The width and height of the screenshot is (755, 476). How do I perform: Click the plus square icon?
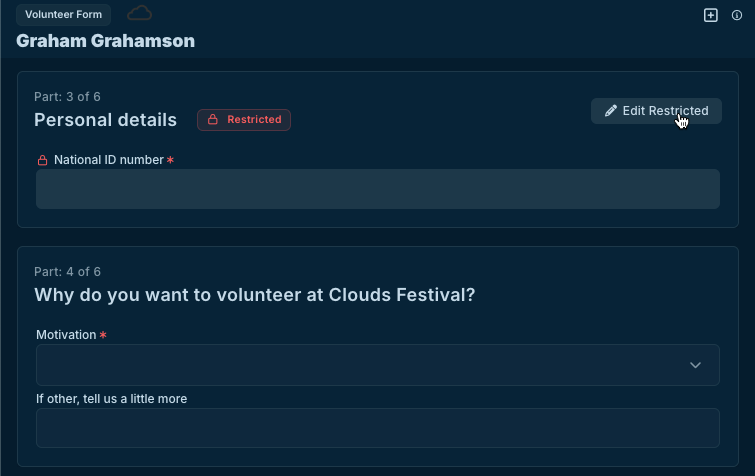point(711,15)
